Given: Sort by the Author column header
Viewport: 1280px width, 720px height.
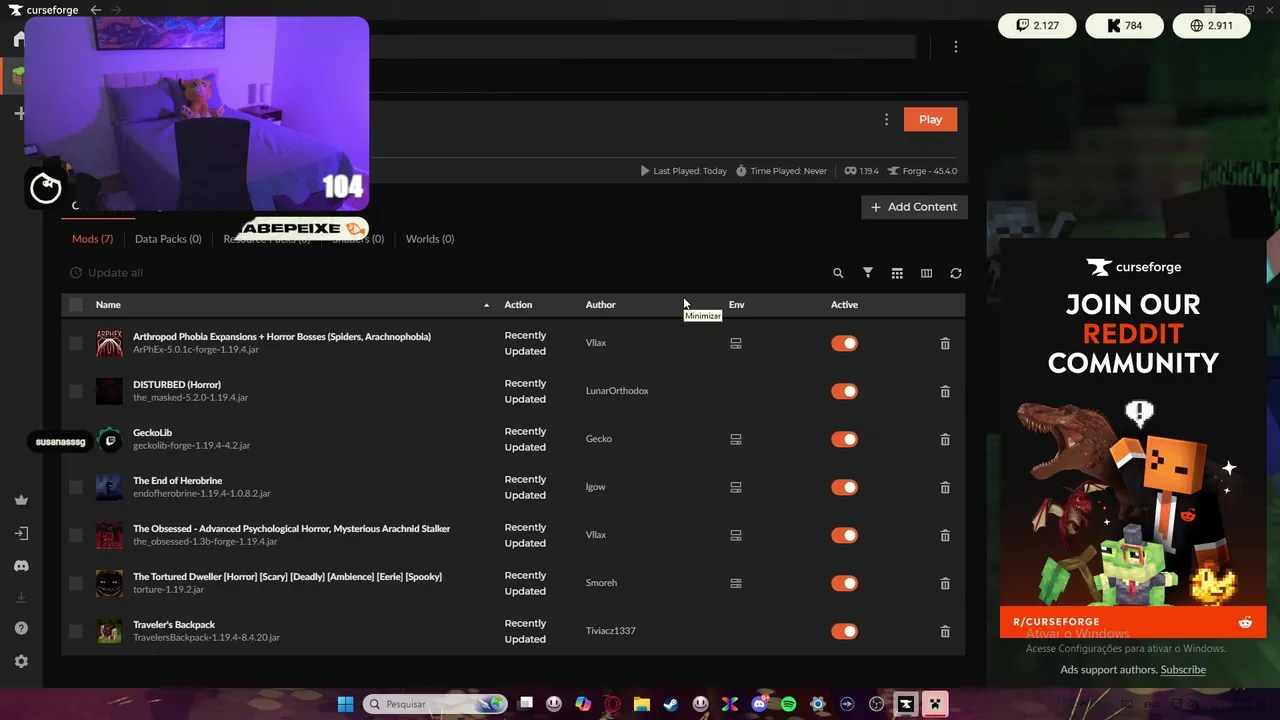Looking at the screenshot, I should click(600, 304).
